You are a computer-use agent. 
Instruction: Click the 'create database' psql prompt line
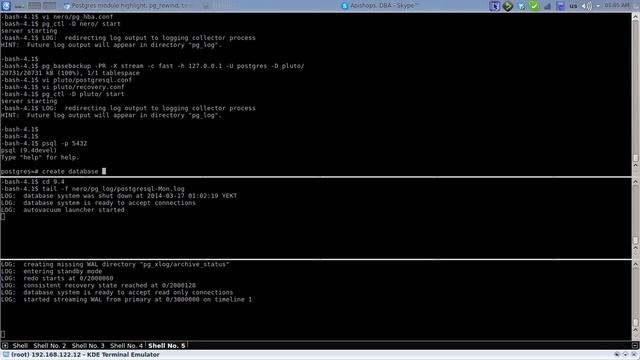pyautogui.click(x=53, y=171)
